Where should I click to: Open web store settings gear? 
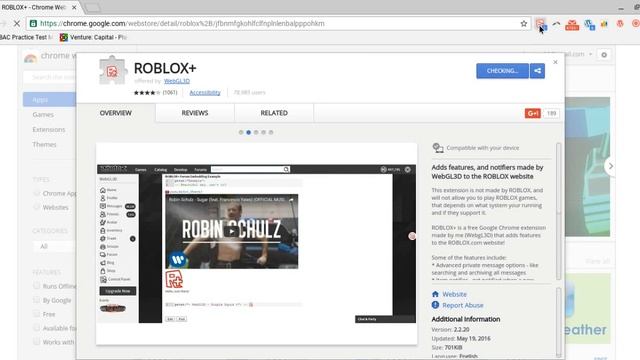(x=604, y=55)
